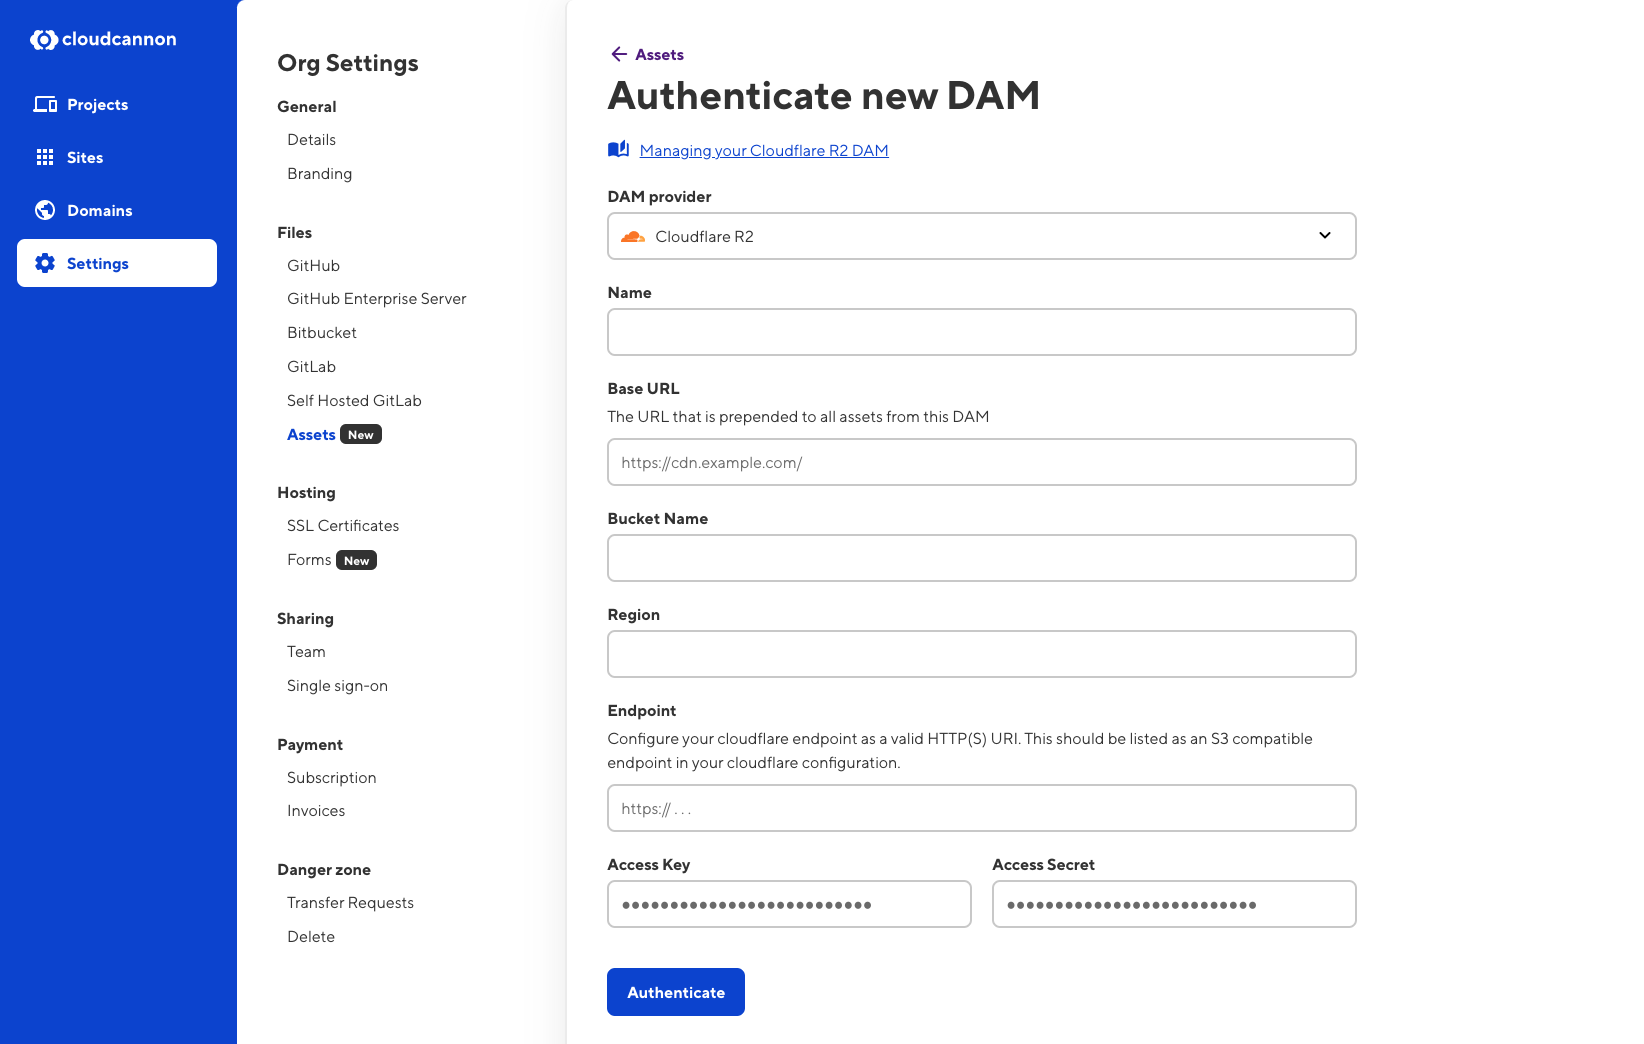The width and height of the screenshot is (1644, 1044).
Task: Focus the Base URL input field
Action: point(981,462)
